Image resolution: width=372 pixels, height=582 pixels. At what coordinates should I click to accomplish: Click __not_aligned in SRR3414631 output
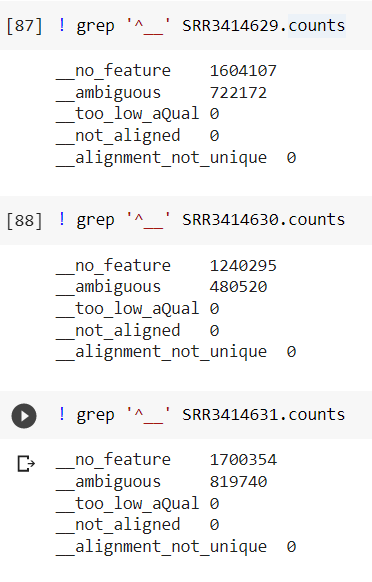click(x=118, y=525)
